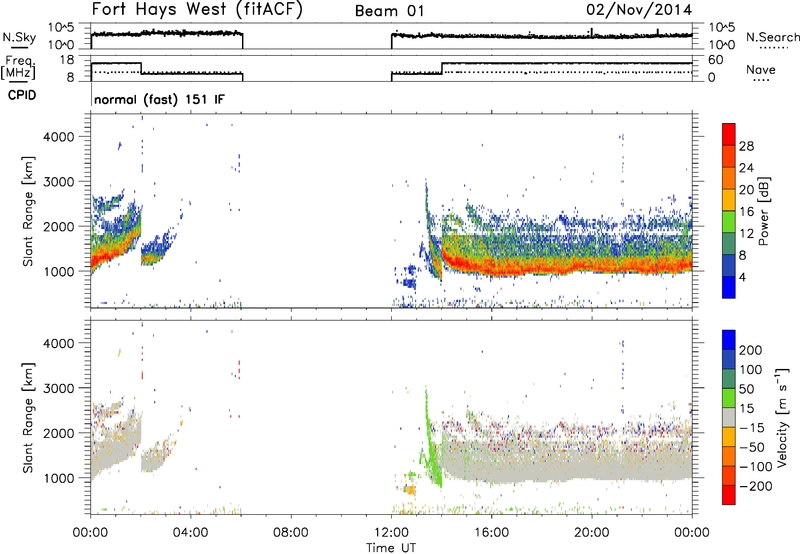Click the red swatch of the Power colorbar

tap(729, 135)
